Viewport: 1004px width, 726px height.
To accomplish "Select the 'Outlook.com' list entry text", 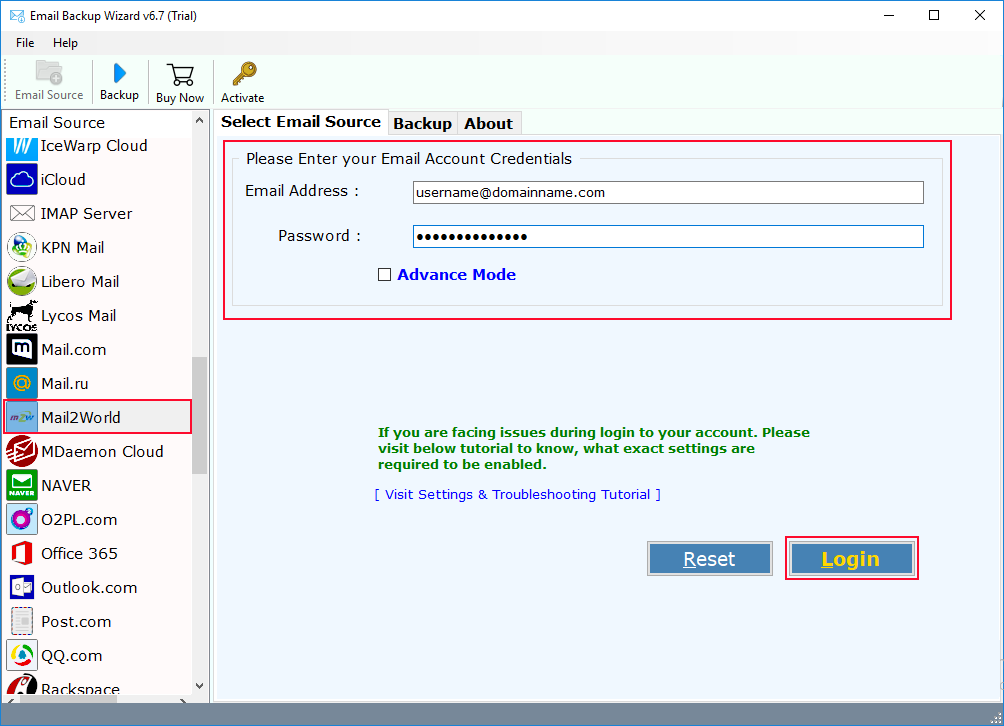I will coord(89,587).
